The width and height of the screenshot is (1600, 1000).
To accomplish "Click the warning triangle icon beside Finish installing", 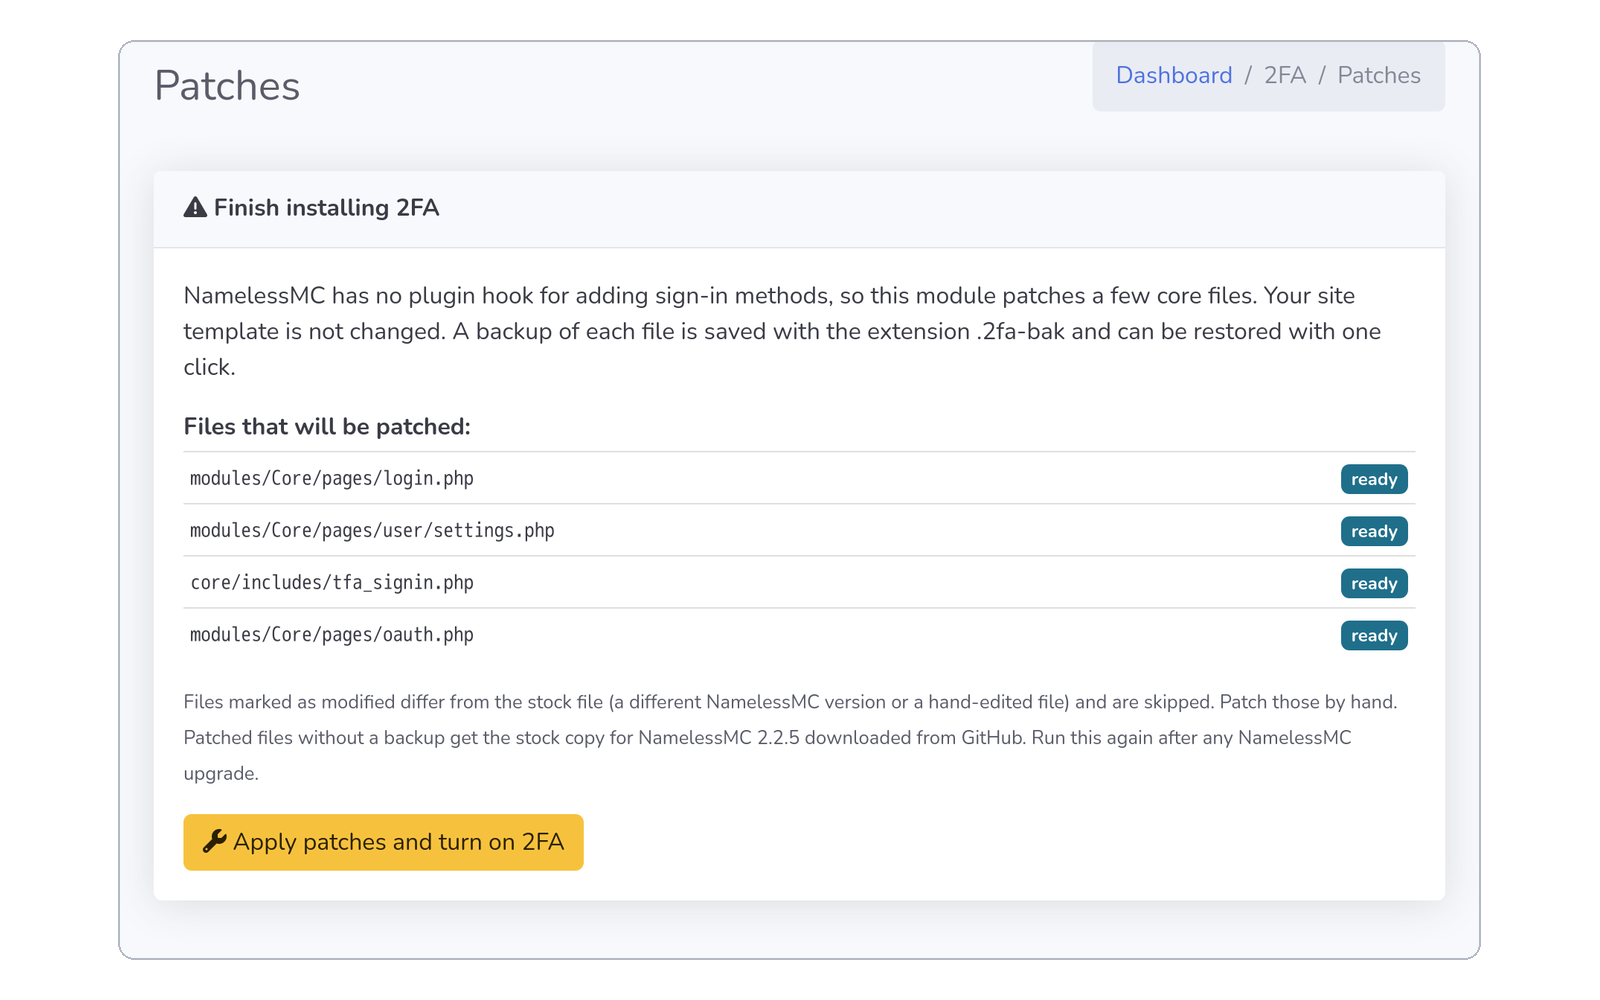I will coord(195,207).
